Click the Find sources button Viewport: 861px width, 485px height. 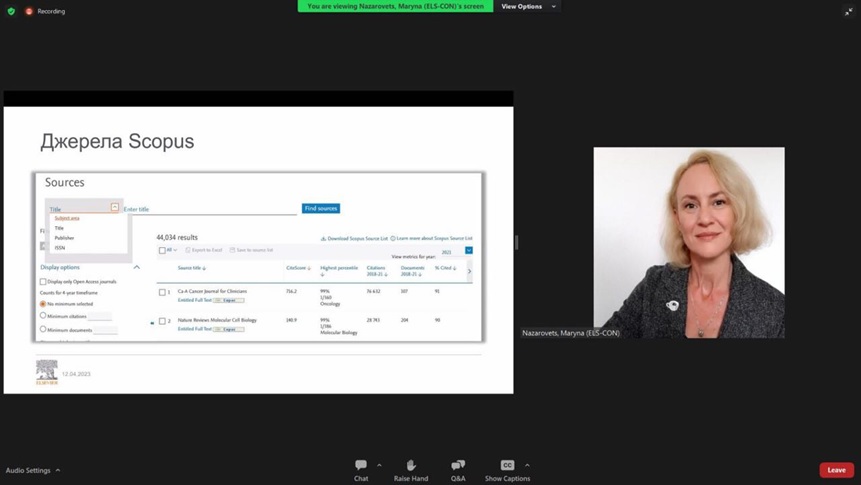point(321,208)
